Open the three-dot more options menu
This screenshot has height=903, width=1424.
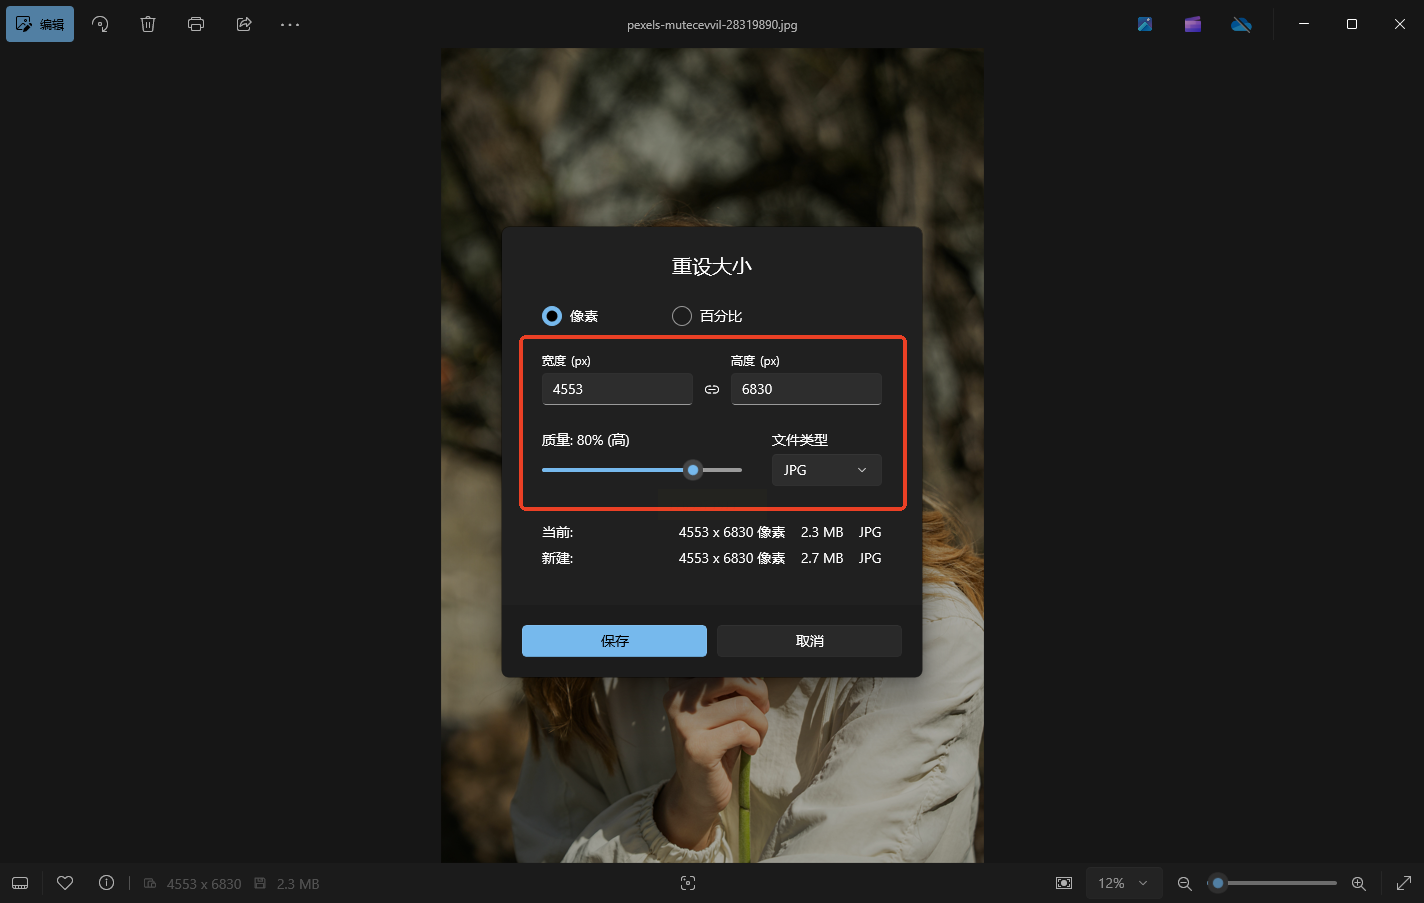290,24
